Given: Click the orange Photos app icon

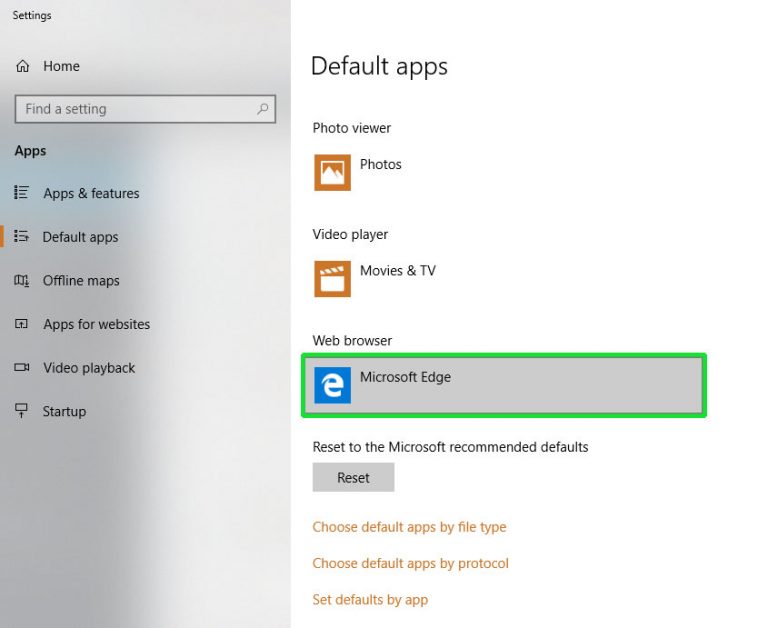Looking at the screenshot, I should 332,172.
